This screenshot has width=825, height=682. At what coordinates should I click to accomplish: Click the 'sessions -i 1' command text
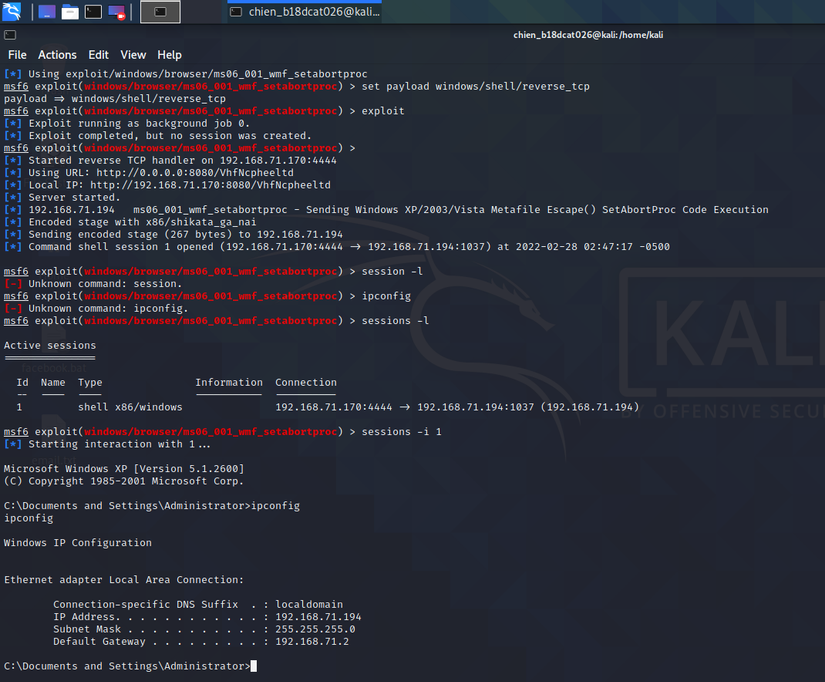click(x=401, y=432)
